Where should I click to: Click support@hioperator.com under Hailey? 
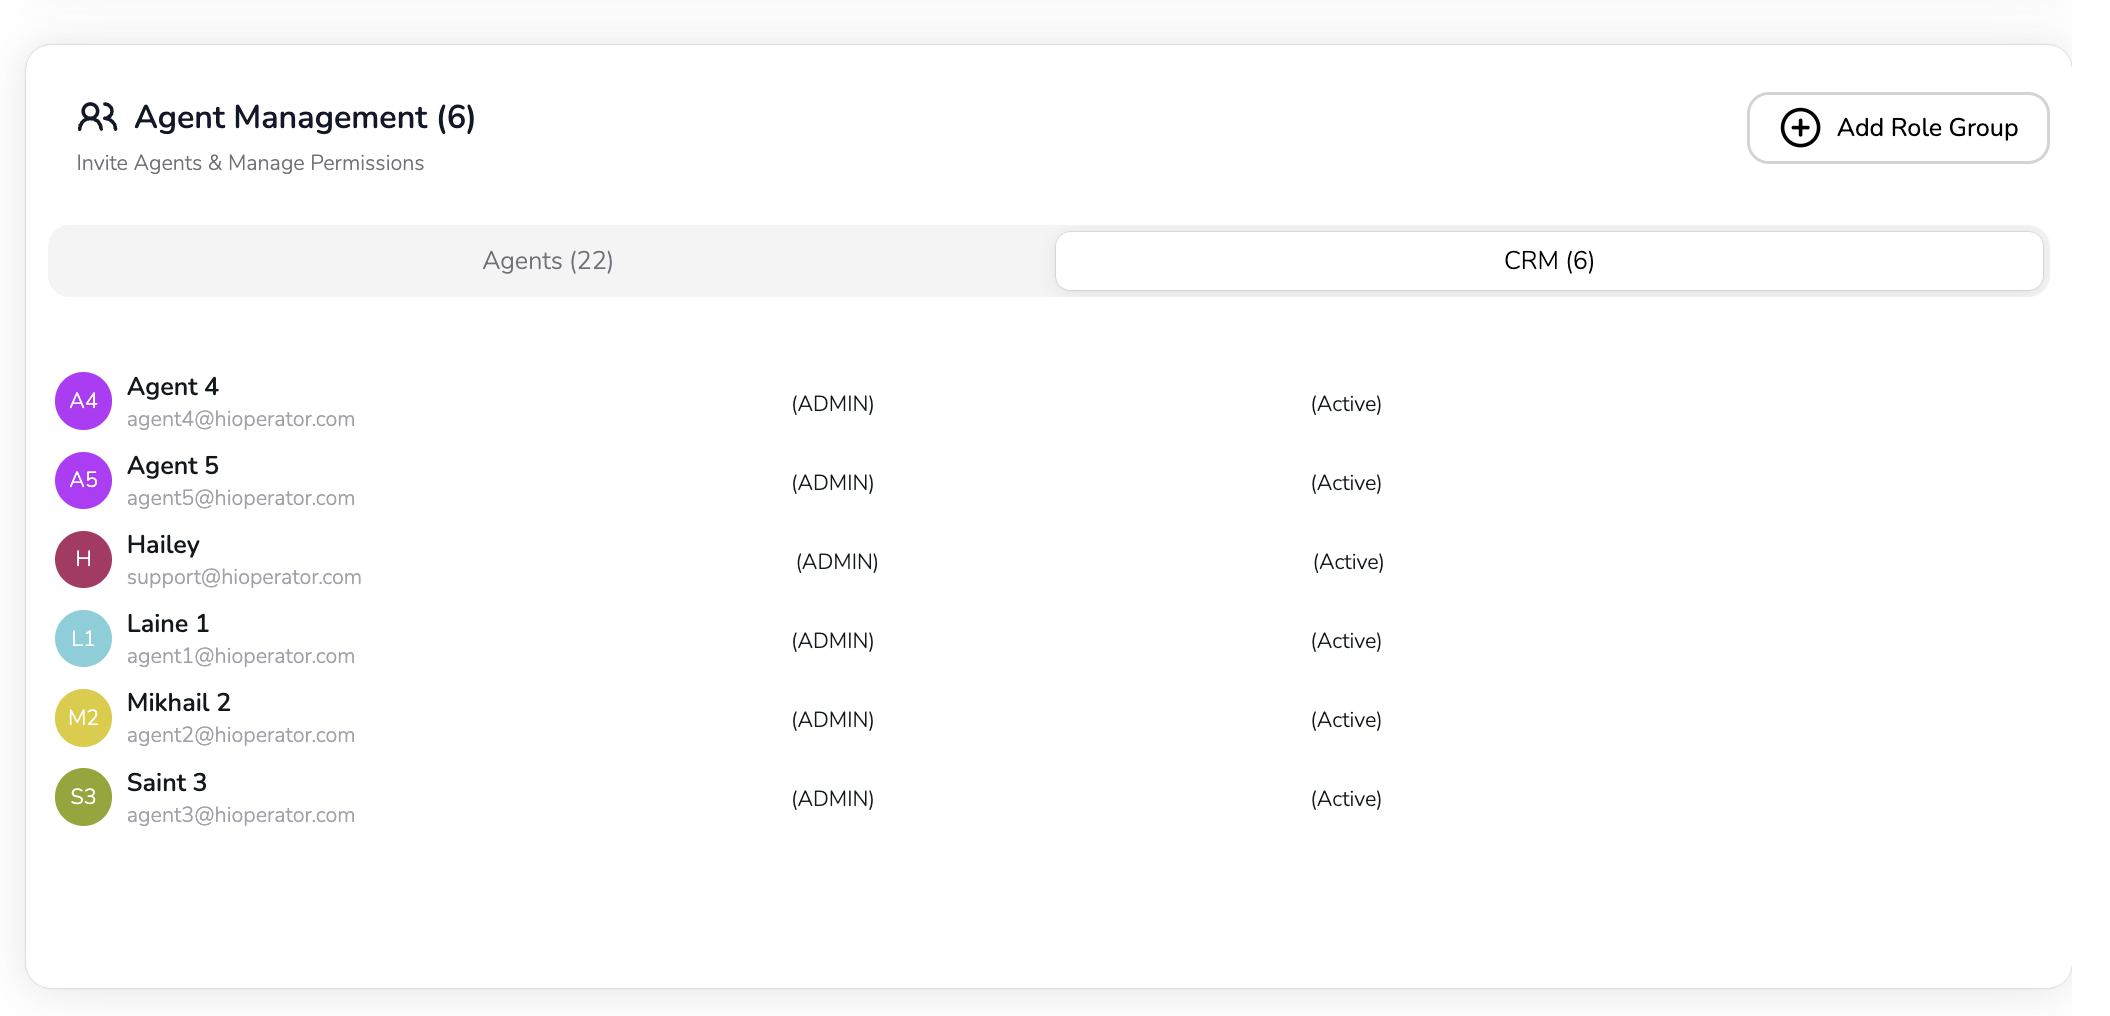[244, 577]
